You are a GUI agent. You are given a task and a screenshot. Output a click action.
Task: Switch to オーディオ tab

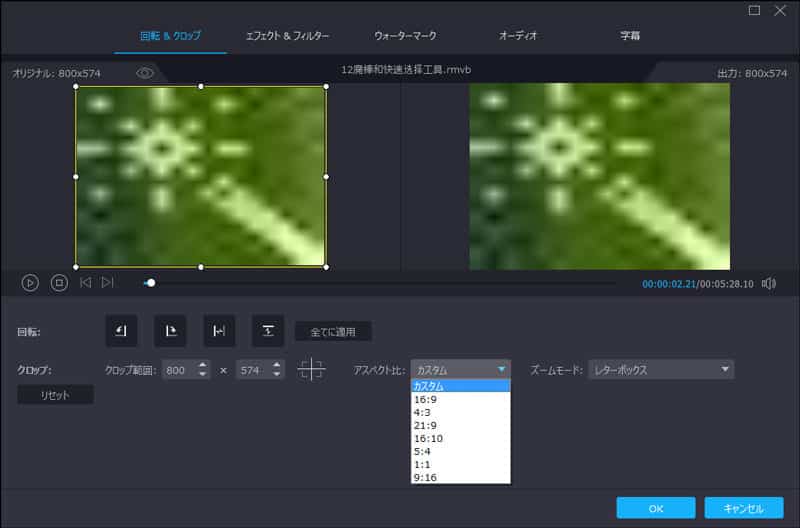point(518,36)
